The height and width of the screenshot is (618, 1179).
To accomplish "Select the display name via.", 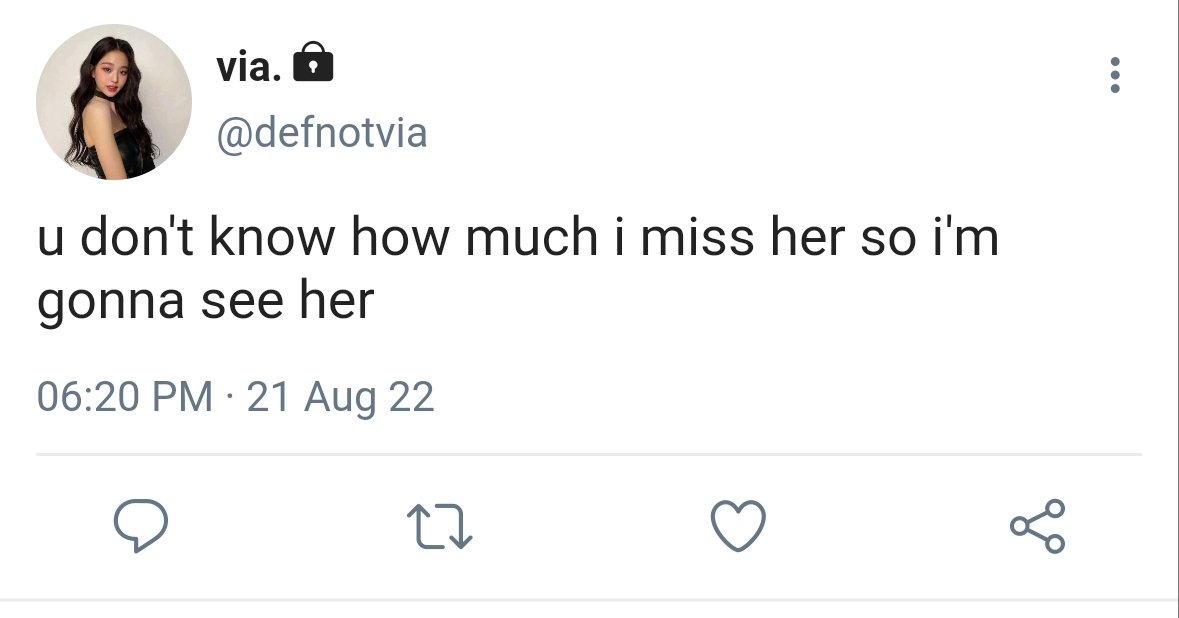I will pyautogui.click(x=249, y=66).
